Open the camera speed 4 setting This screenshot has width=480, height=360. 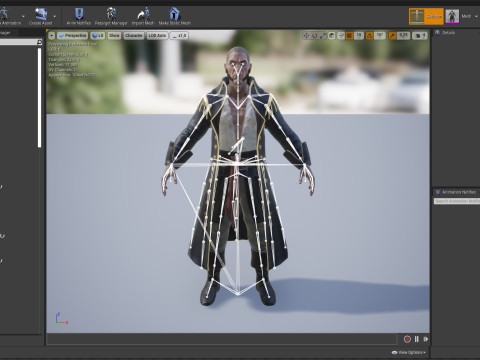coord(420,35)
